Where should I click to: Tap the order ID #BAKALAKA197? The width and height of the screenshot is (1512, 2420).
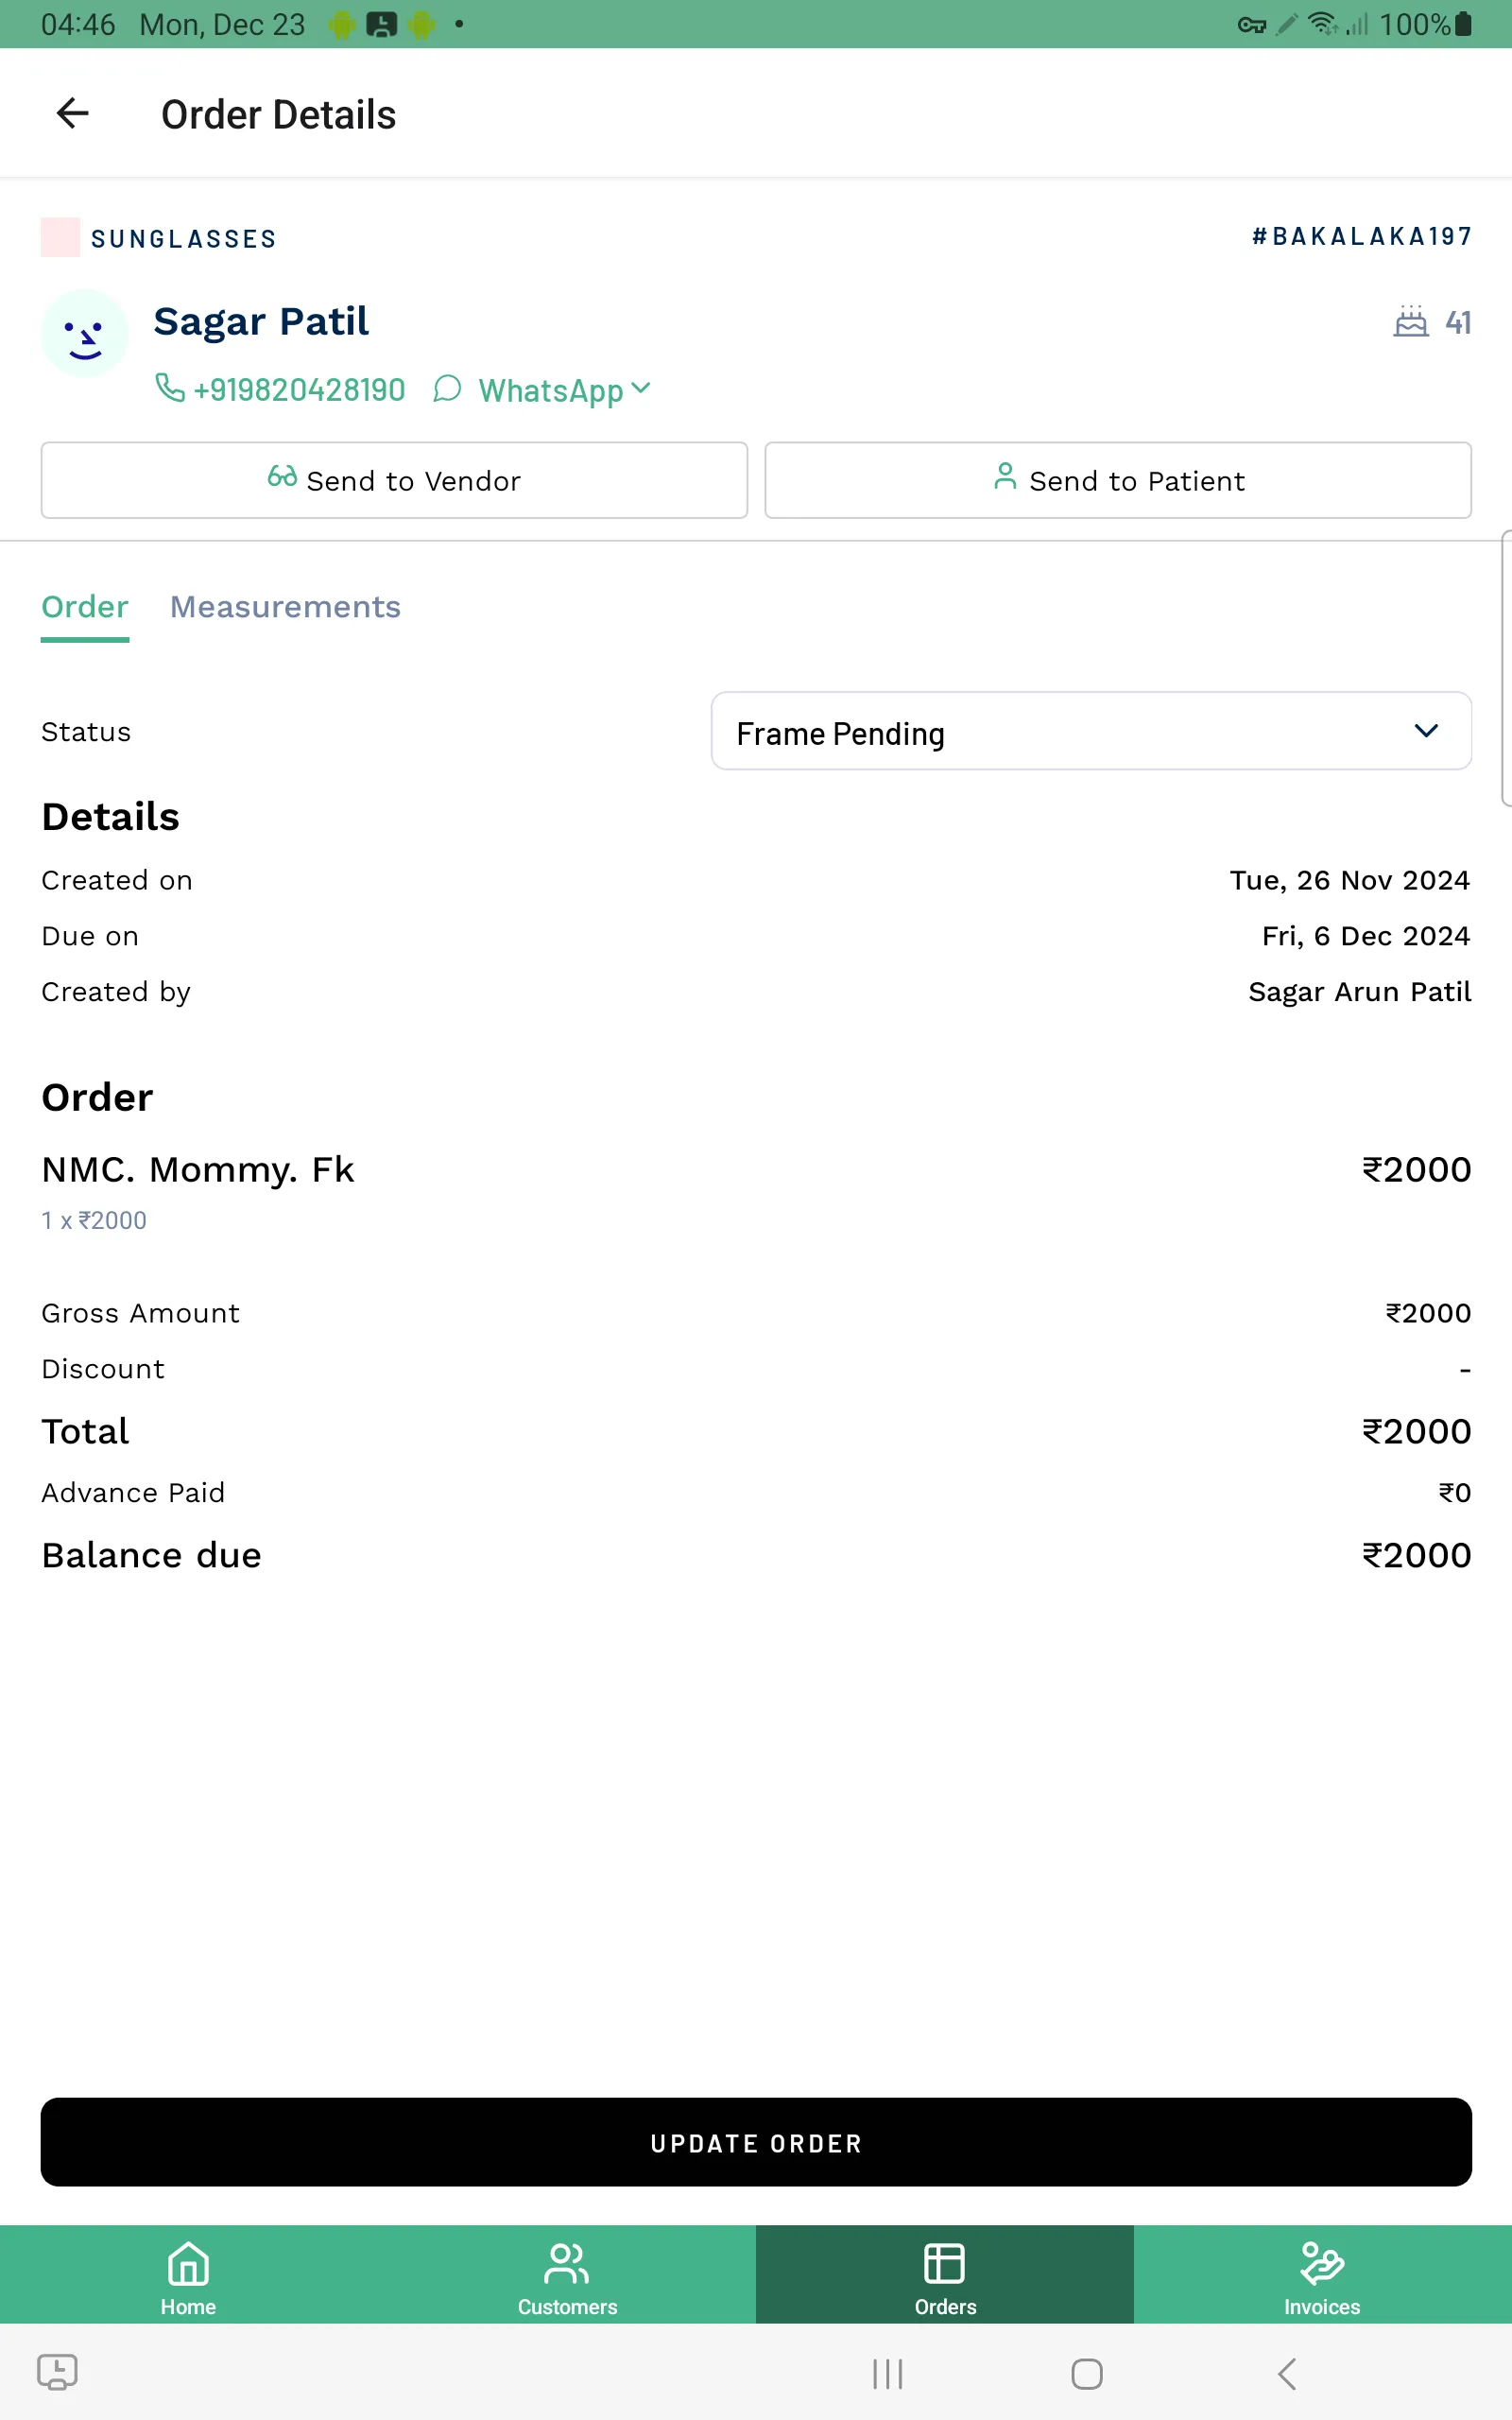[x=1362, y=236]
